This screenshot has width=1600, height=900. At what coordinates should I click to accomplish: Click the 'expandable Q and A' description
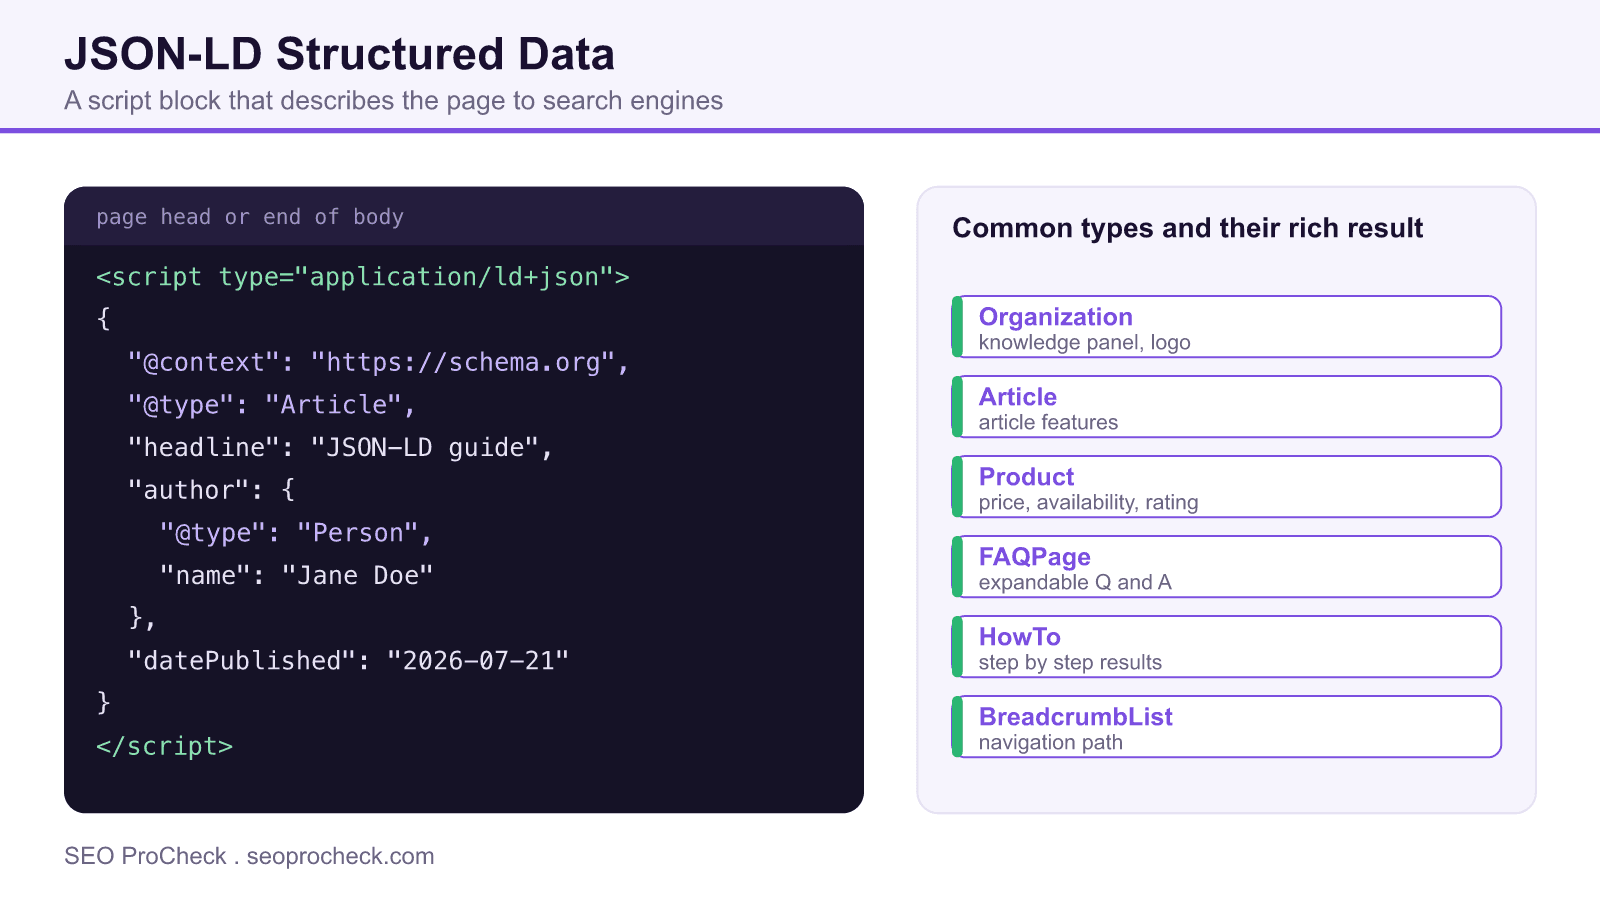pyautogui.click(x=1075, y=583)
